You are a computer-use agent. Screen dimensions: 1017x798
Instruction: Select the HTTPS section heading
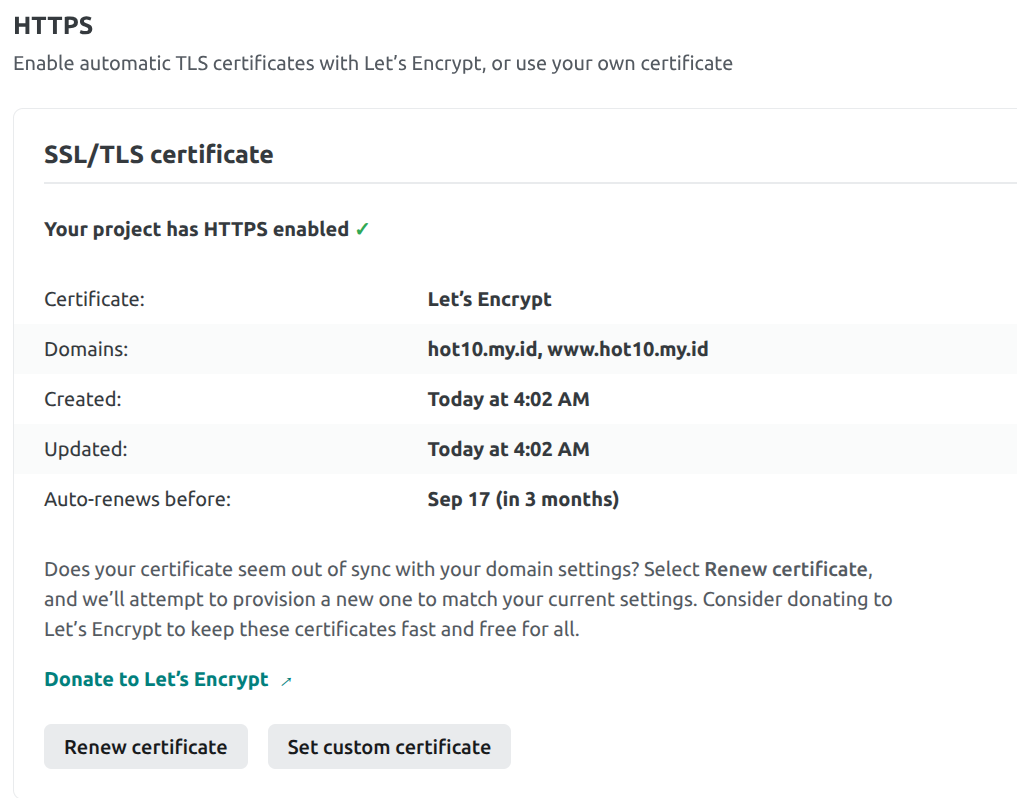tap(53, 26)
